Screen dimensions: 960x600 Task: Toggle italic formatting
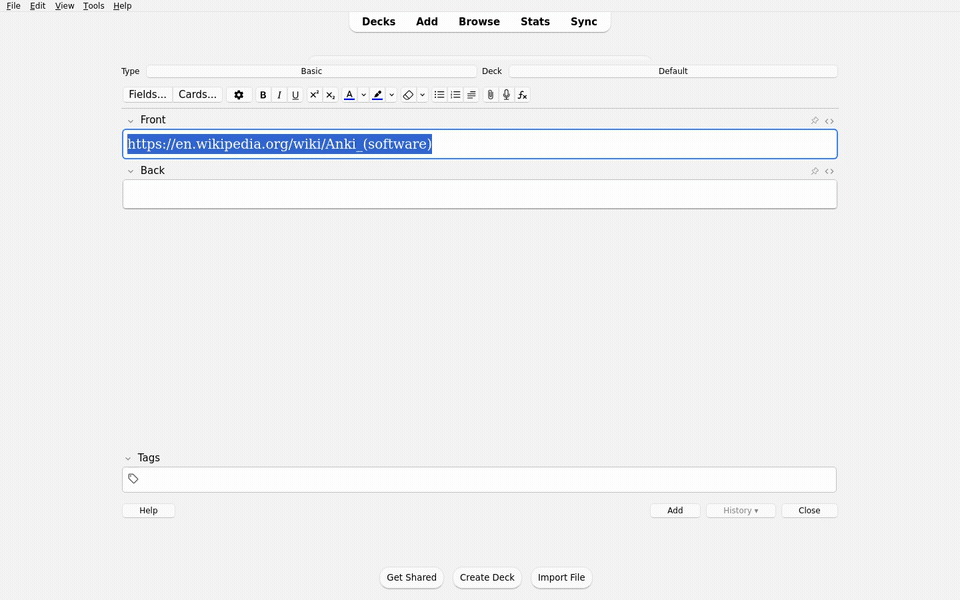point(279,95)
